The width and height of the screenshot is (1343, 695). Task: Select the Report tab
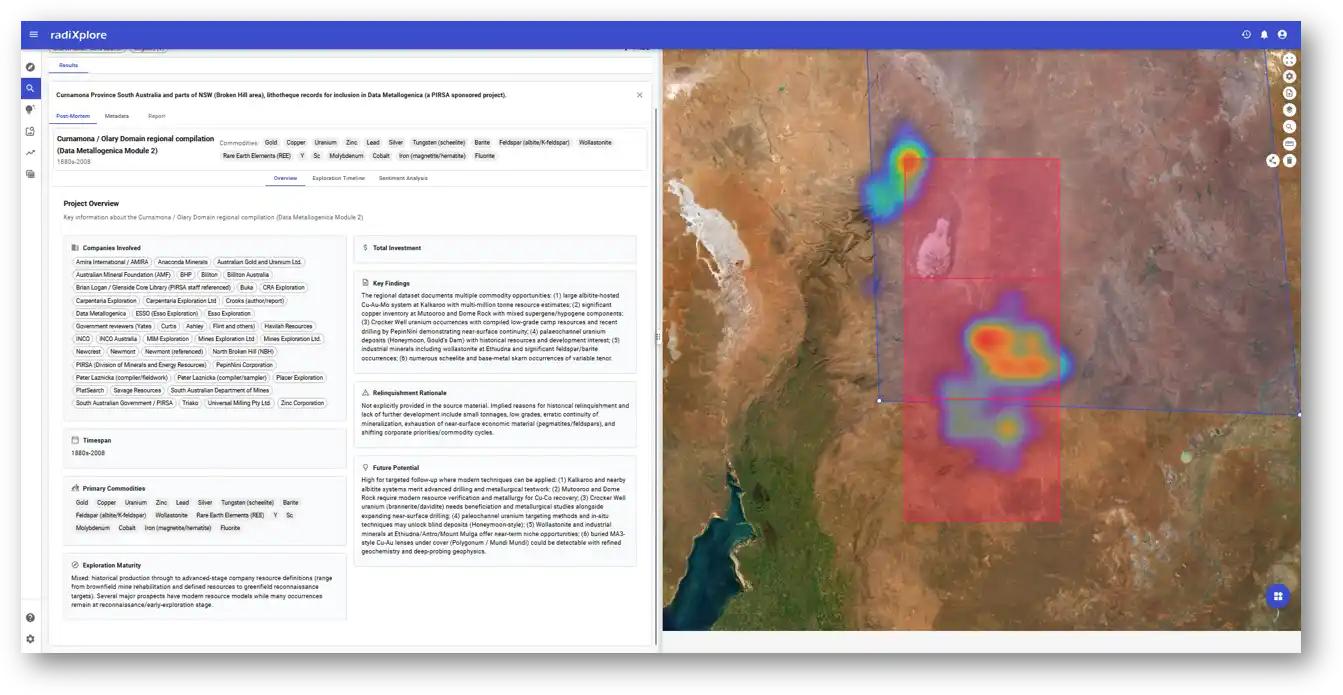tap(156, 116)
